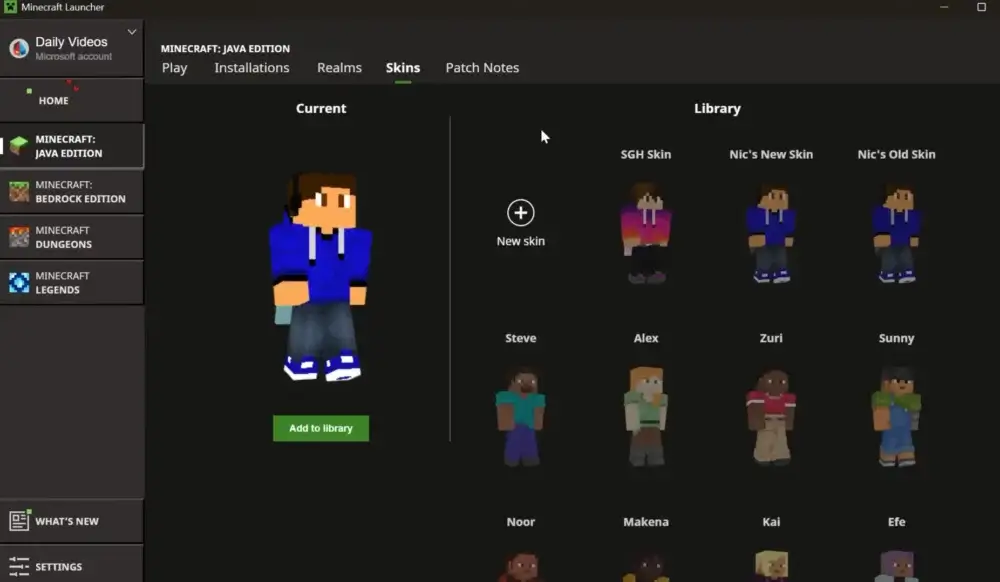
Task: Switch to the Installations tab
Action: click(x=252, y=68)
